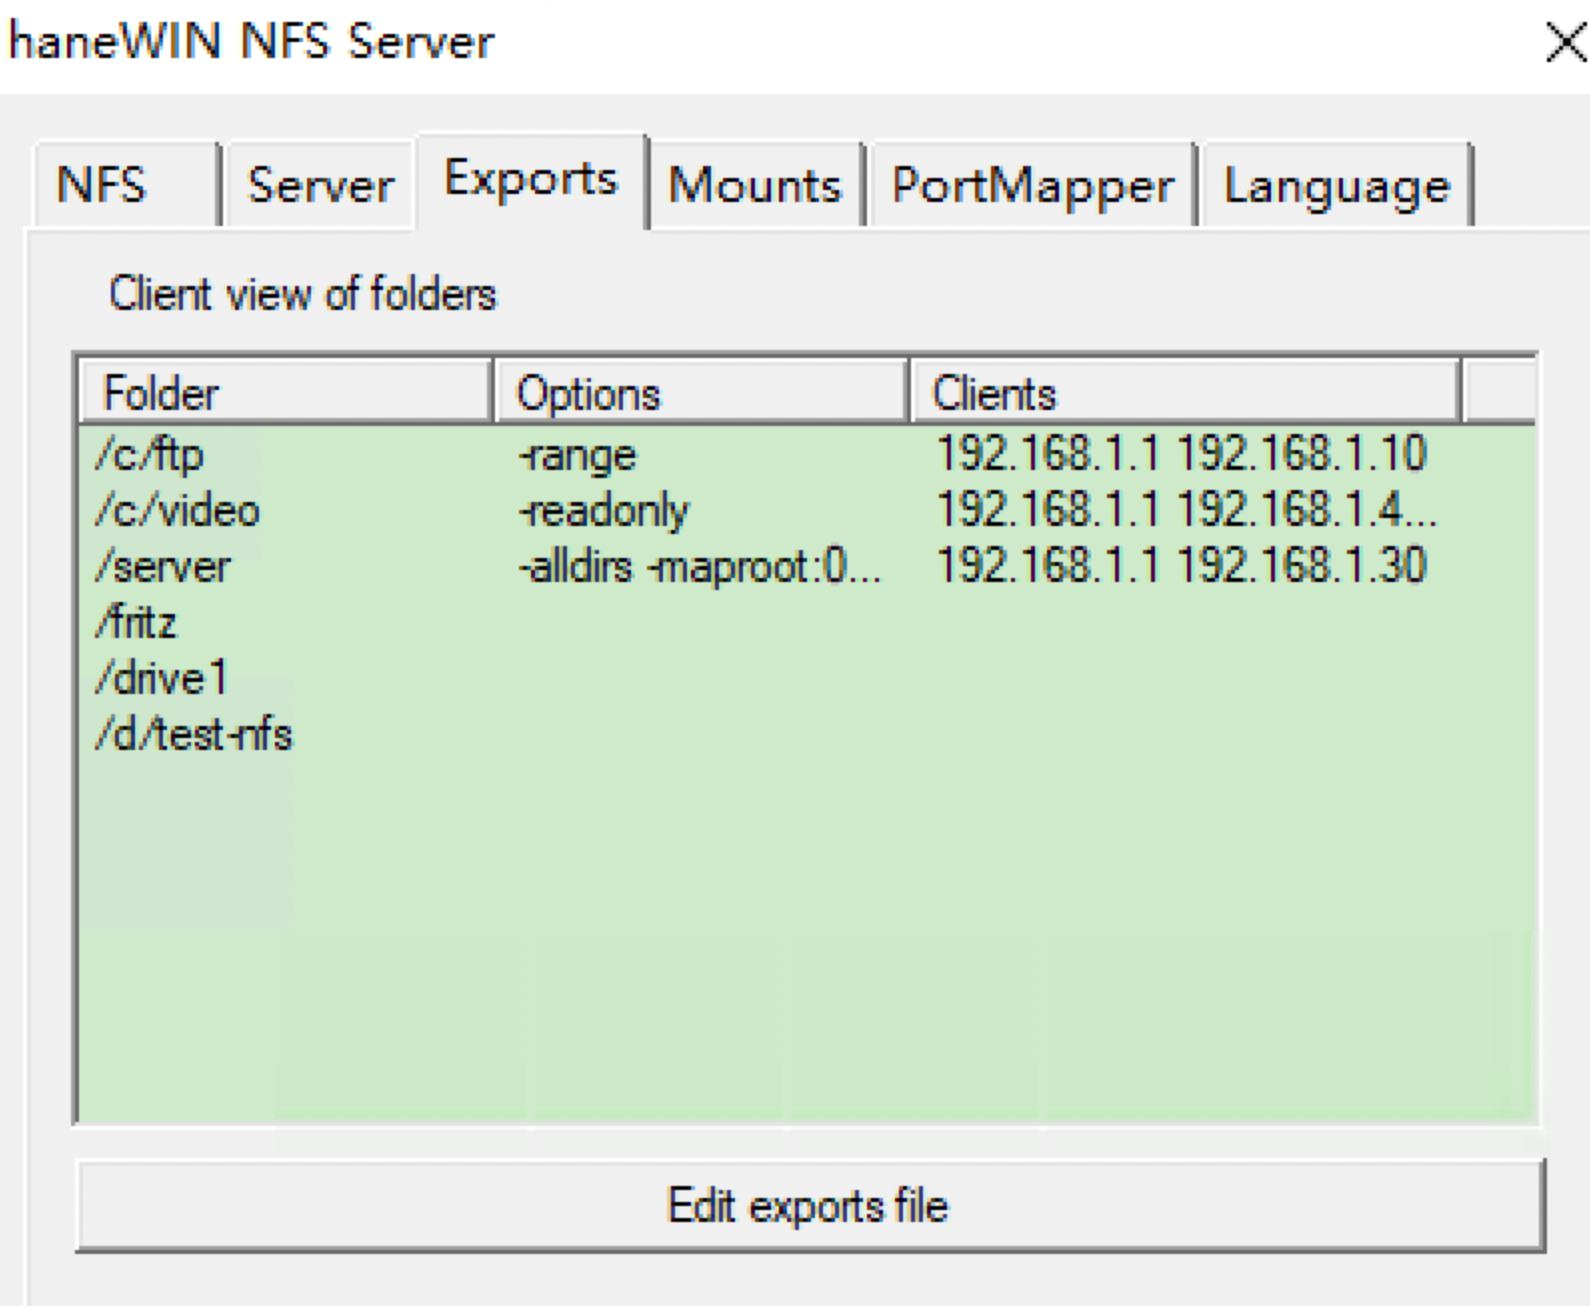Click clients 192.168.1.1 192.168.1.30 cell

(1181, 566)
